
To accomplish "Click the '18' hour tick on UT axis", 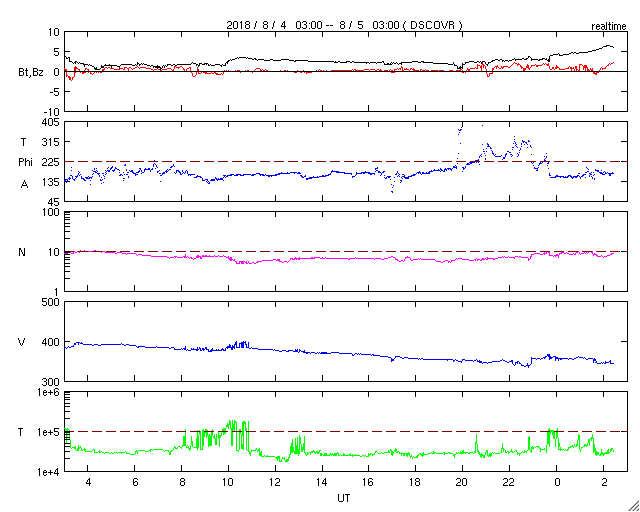I will pos(416,482).
